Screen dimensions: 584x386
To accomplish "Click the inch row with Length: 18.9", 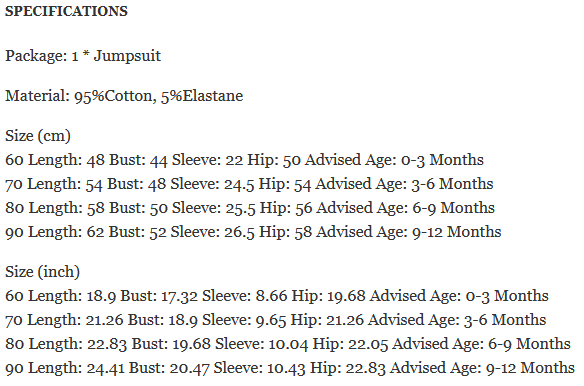I will point(277,296).
